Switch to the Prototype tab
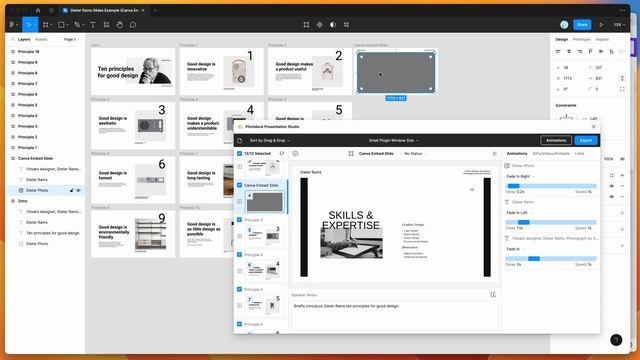Viewport: 640px width, 360px height. [582, 40]
